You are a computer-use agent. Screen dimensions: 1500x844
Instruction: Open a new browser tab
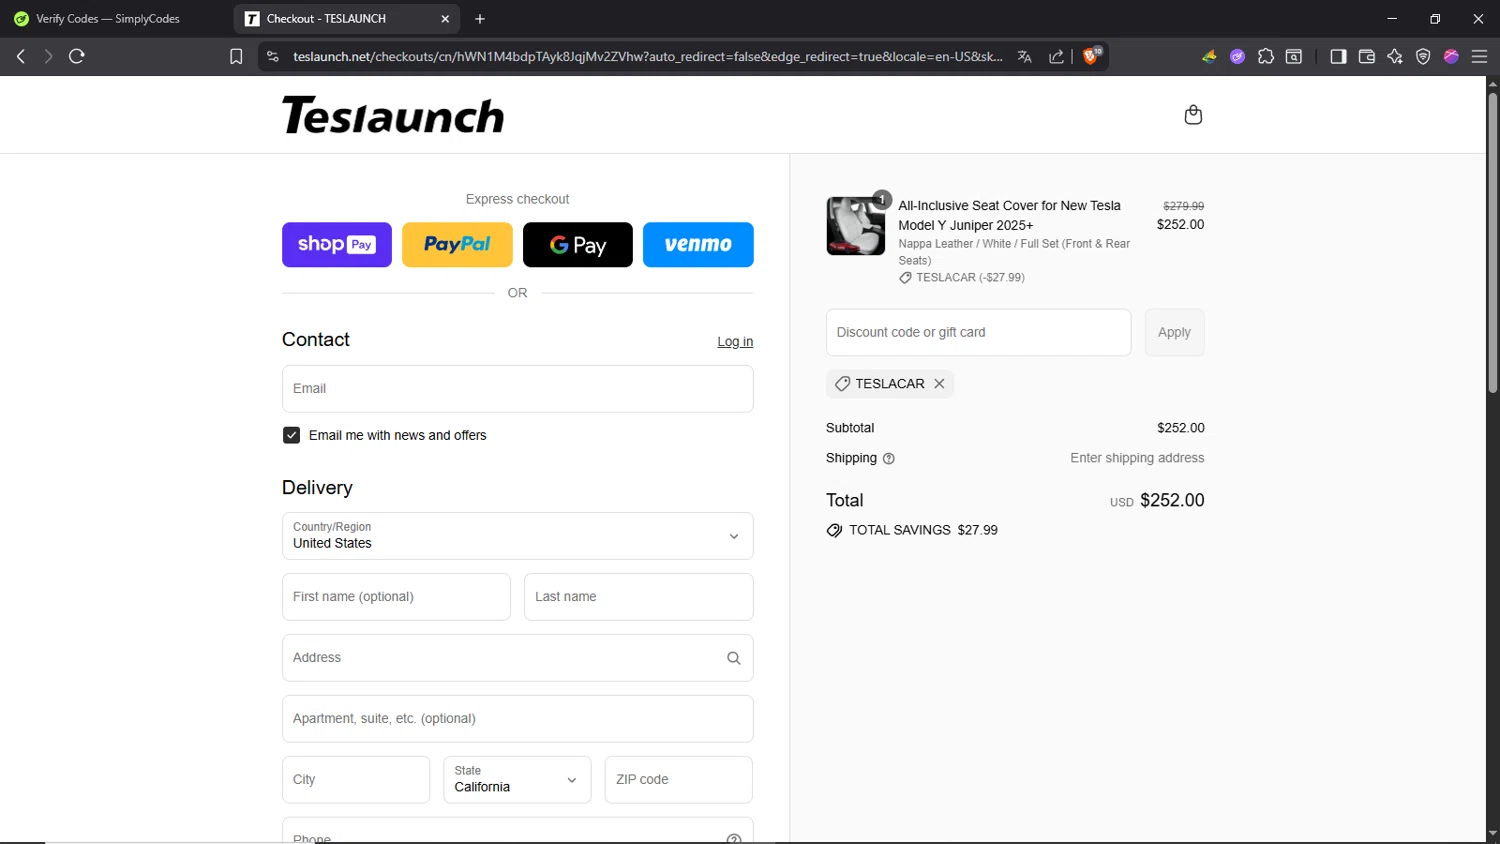tap(480, 19)
